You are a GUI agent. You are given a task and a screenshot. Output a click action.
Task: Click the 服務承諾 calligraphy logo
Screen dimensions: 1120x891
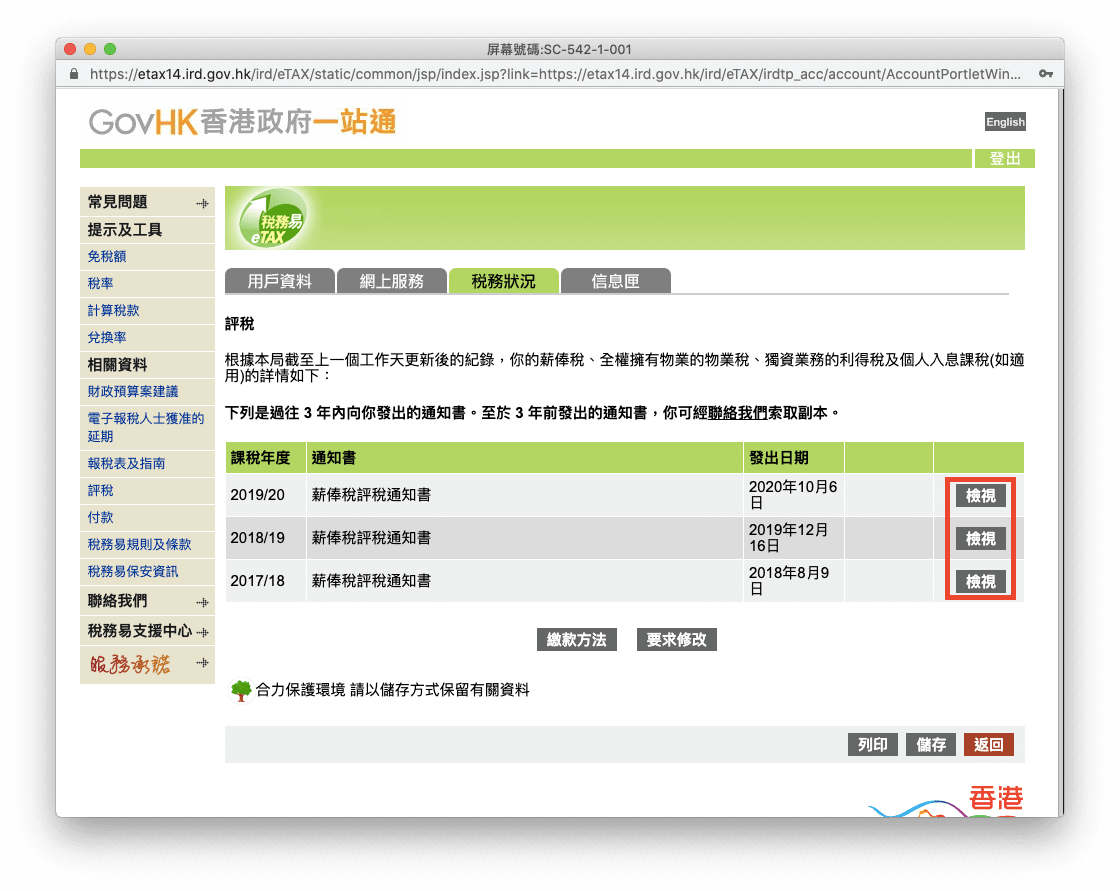click(x=130, y=664)
